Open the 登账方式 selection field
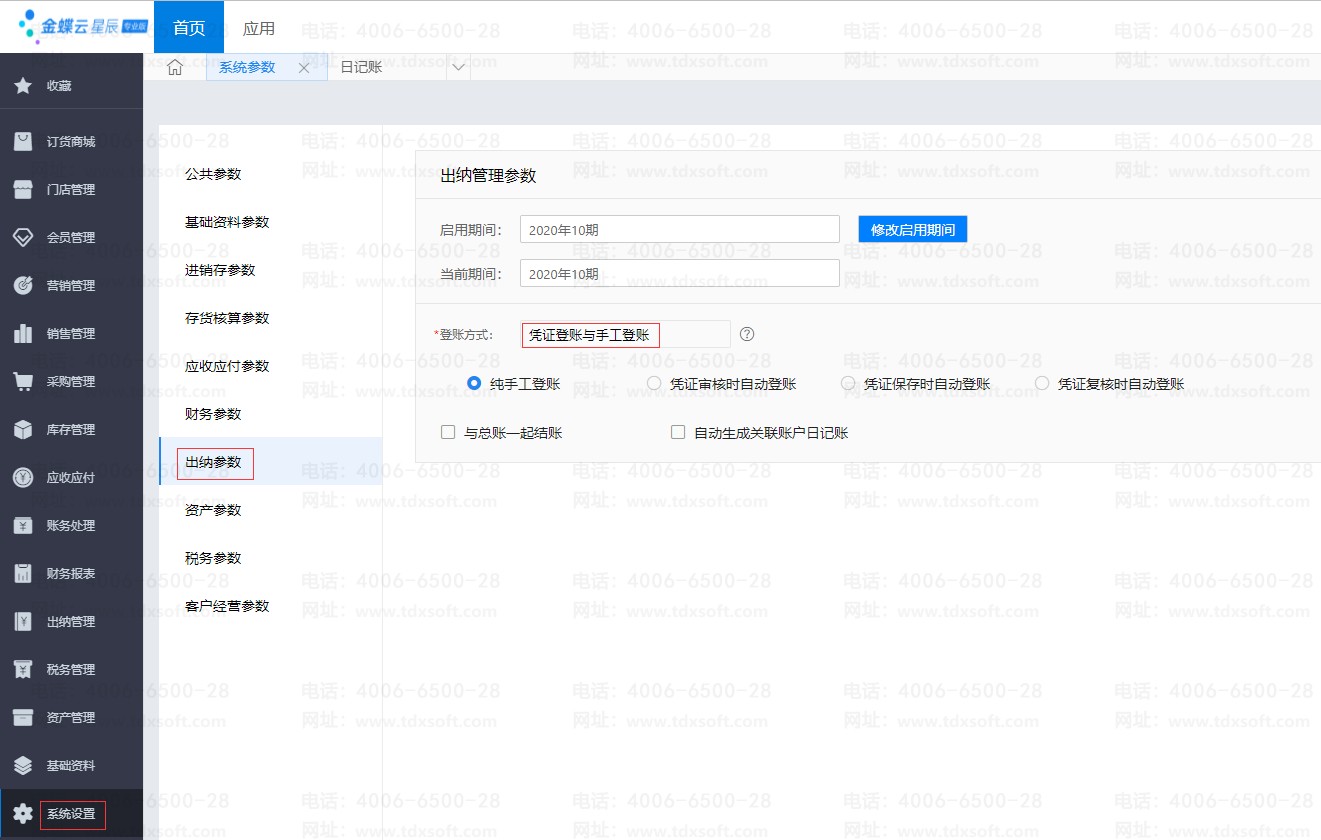1321x840 pixels. pyautogui.click(x=625, y=335)
